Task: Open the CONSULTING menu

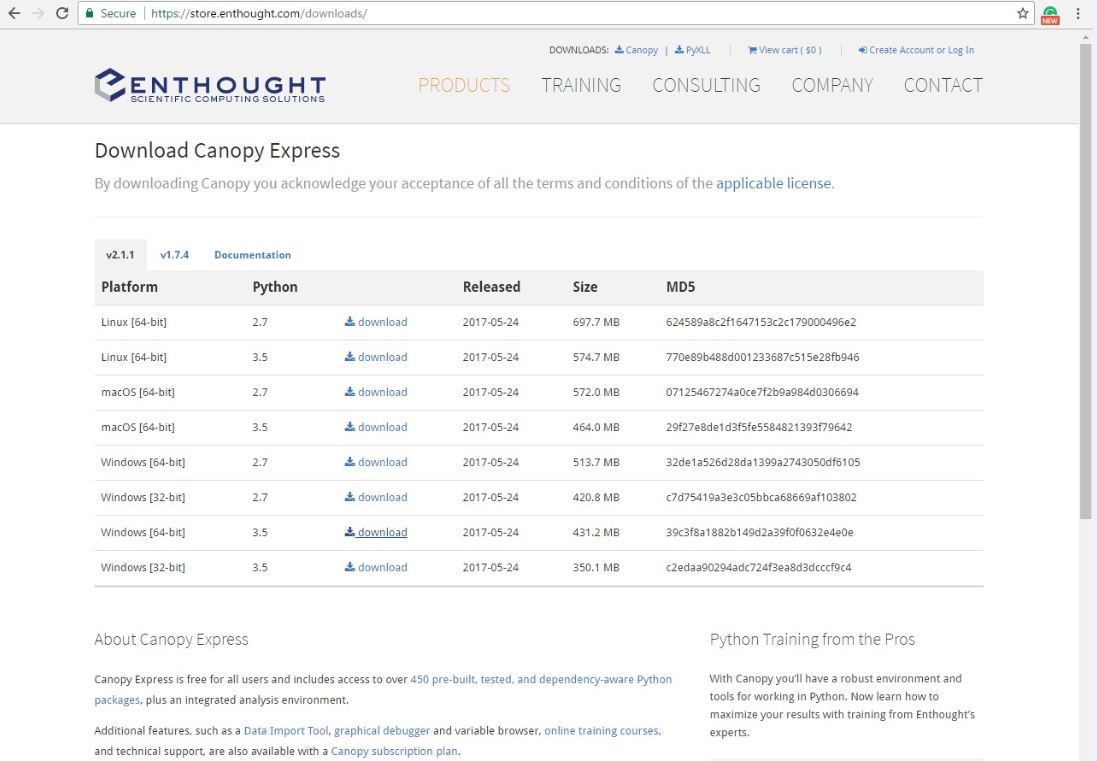Action: (x=707, y=85)
